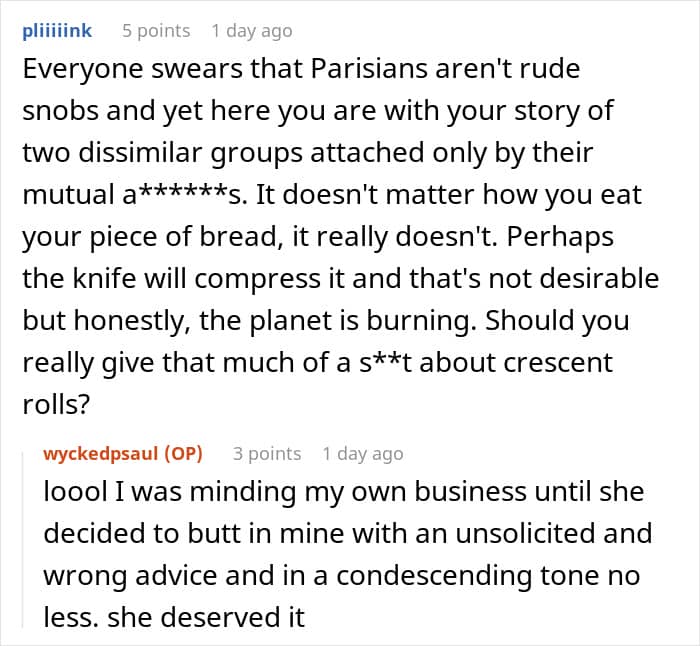Click the reply text starting 'loool I was minding'

click(348, 554)
